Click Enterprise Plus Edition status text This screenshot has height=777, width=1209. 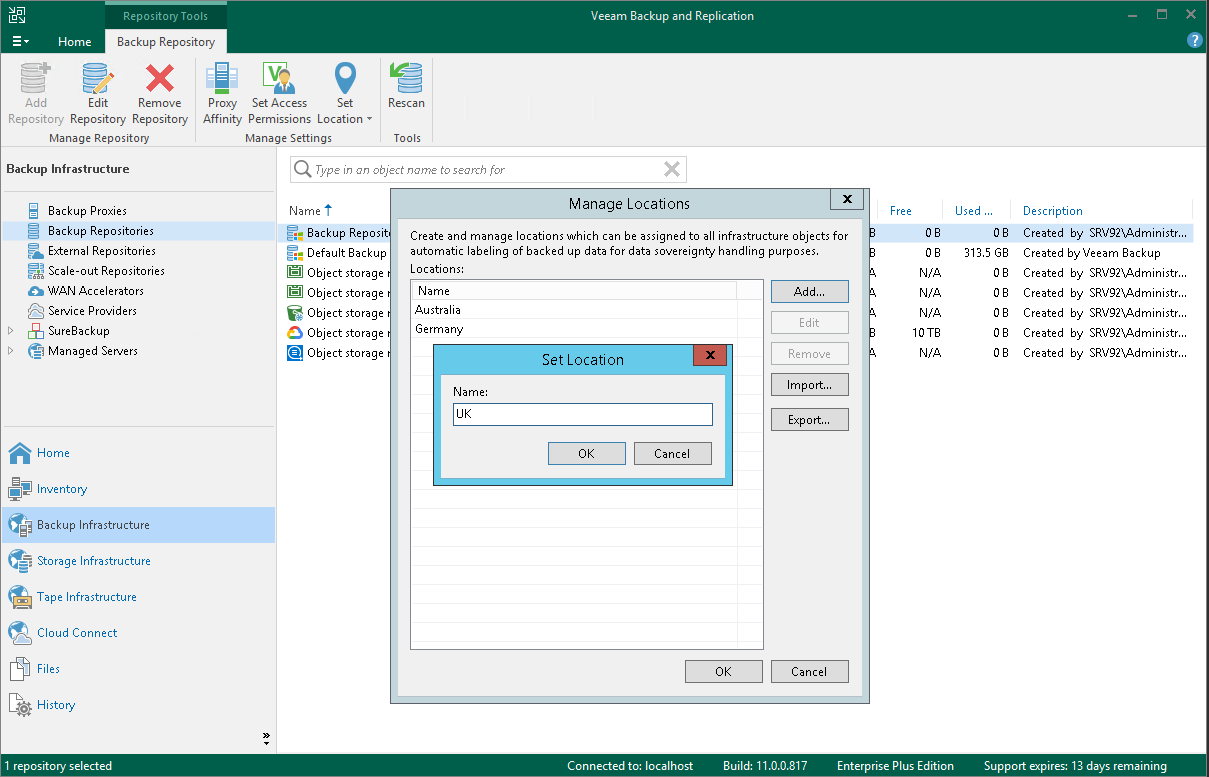pos(895,766)
